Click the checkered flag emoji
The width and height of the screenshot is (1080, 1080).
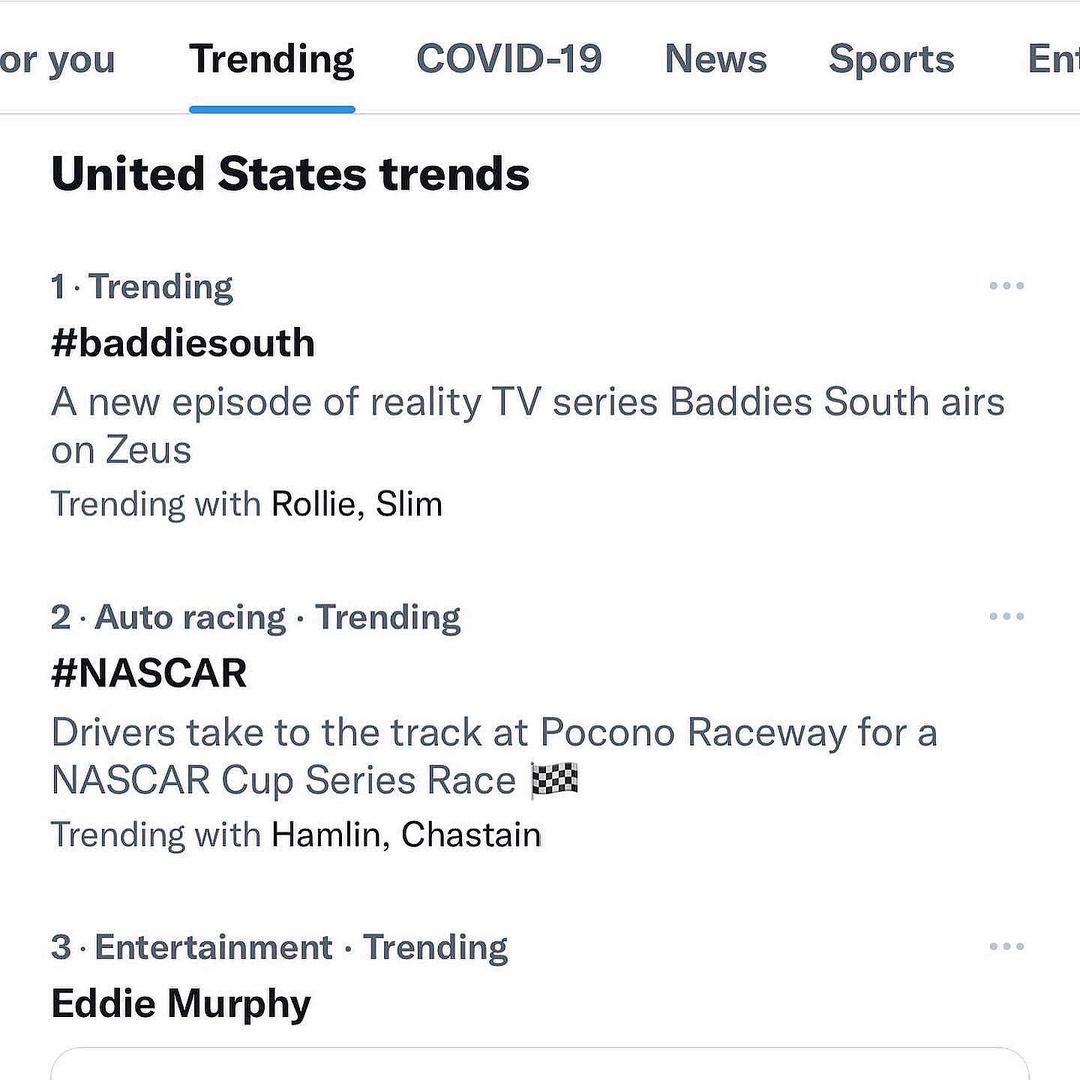coord(555,780)
